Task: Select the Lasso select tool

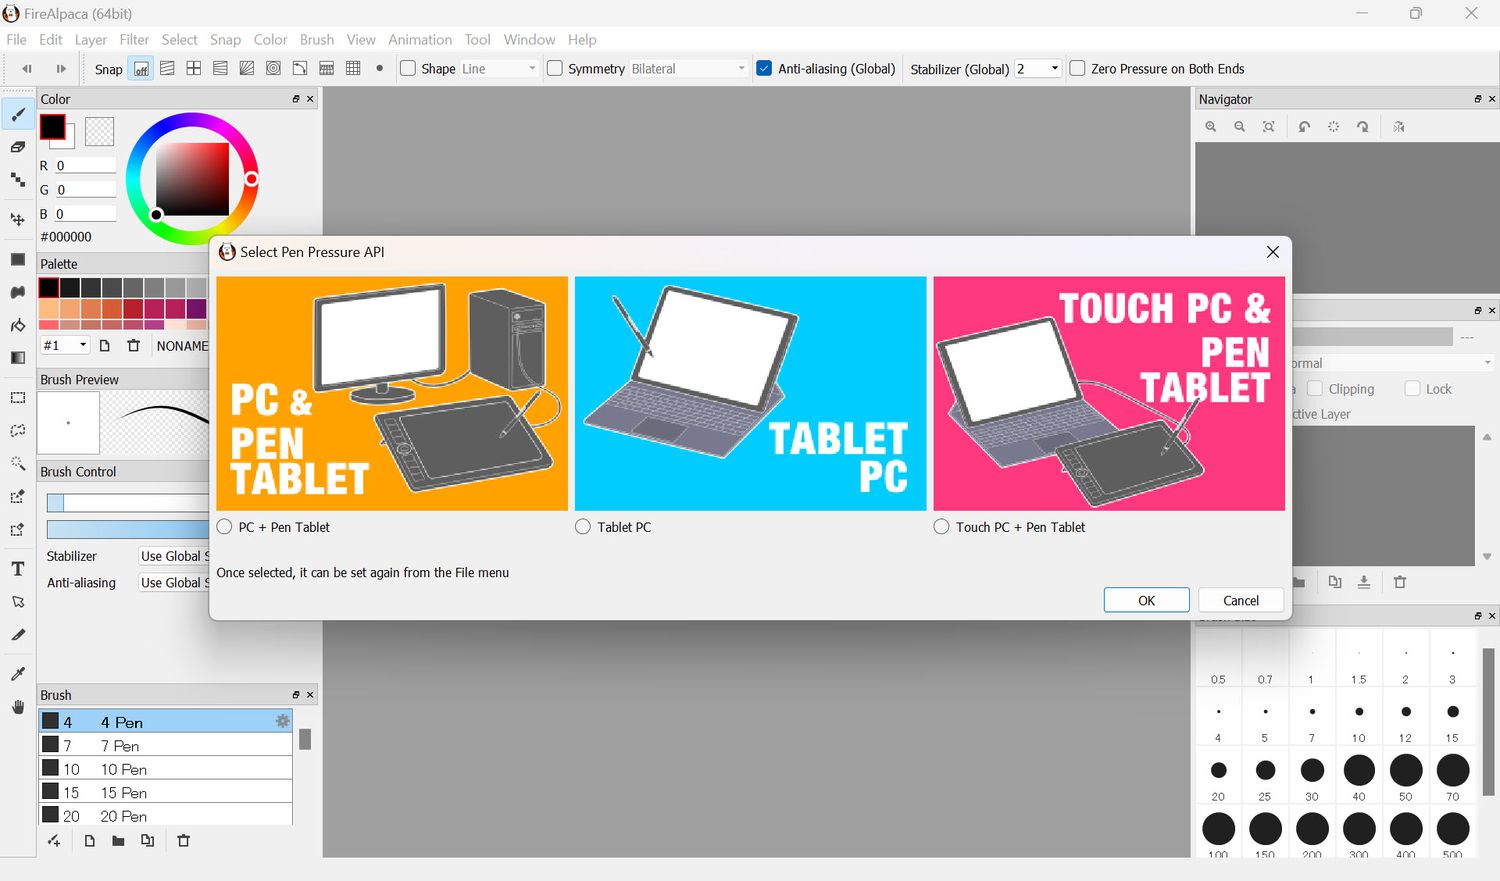Action: (17, 430)
